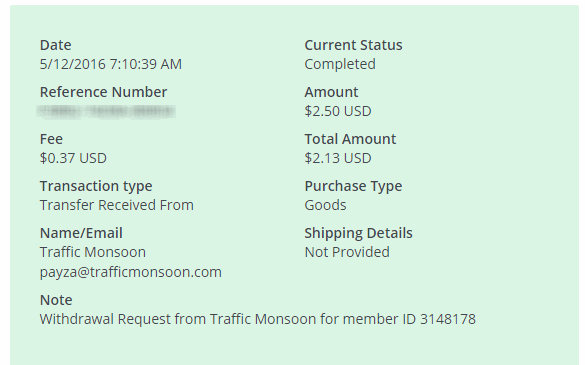The width and height of the screenshot is (585, 365).
Task: Click the Completed status value
Action: click(340, 64)
